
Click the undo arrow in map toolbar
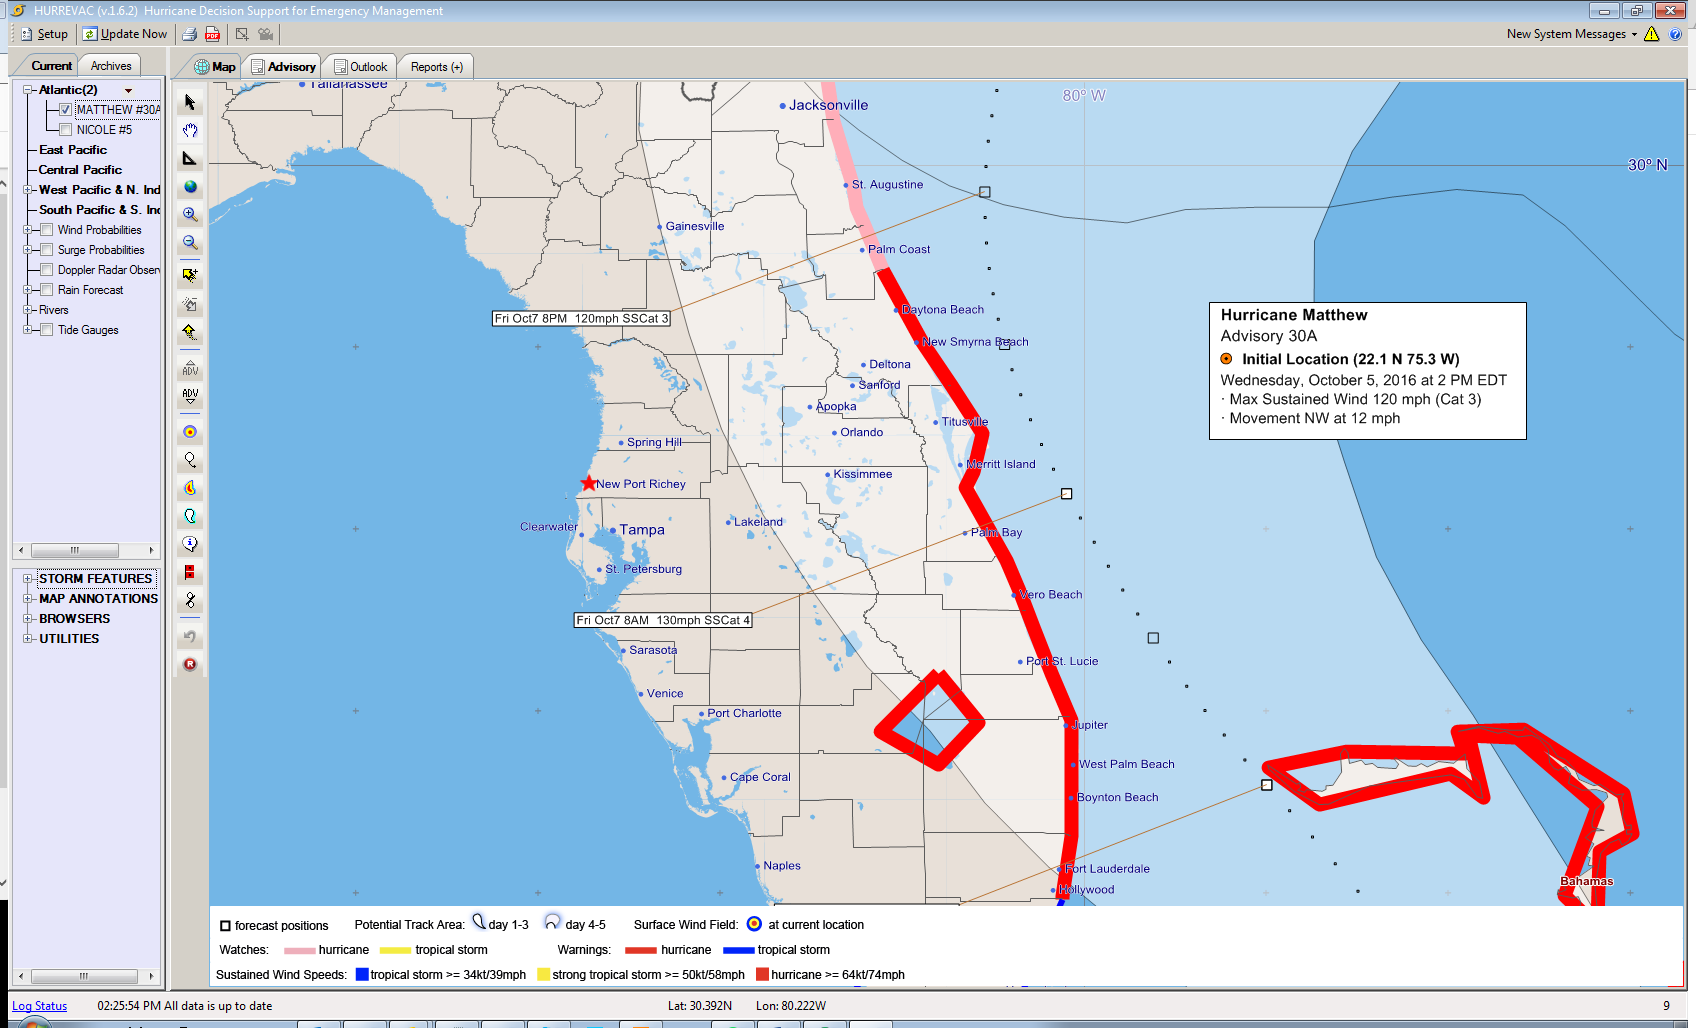[x=190, y=636]
